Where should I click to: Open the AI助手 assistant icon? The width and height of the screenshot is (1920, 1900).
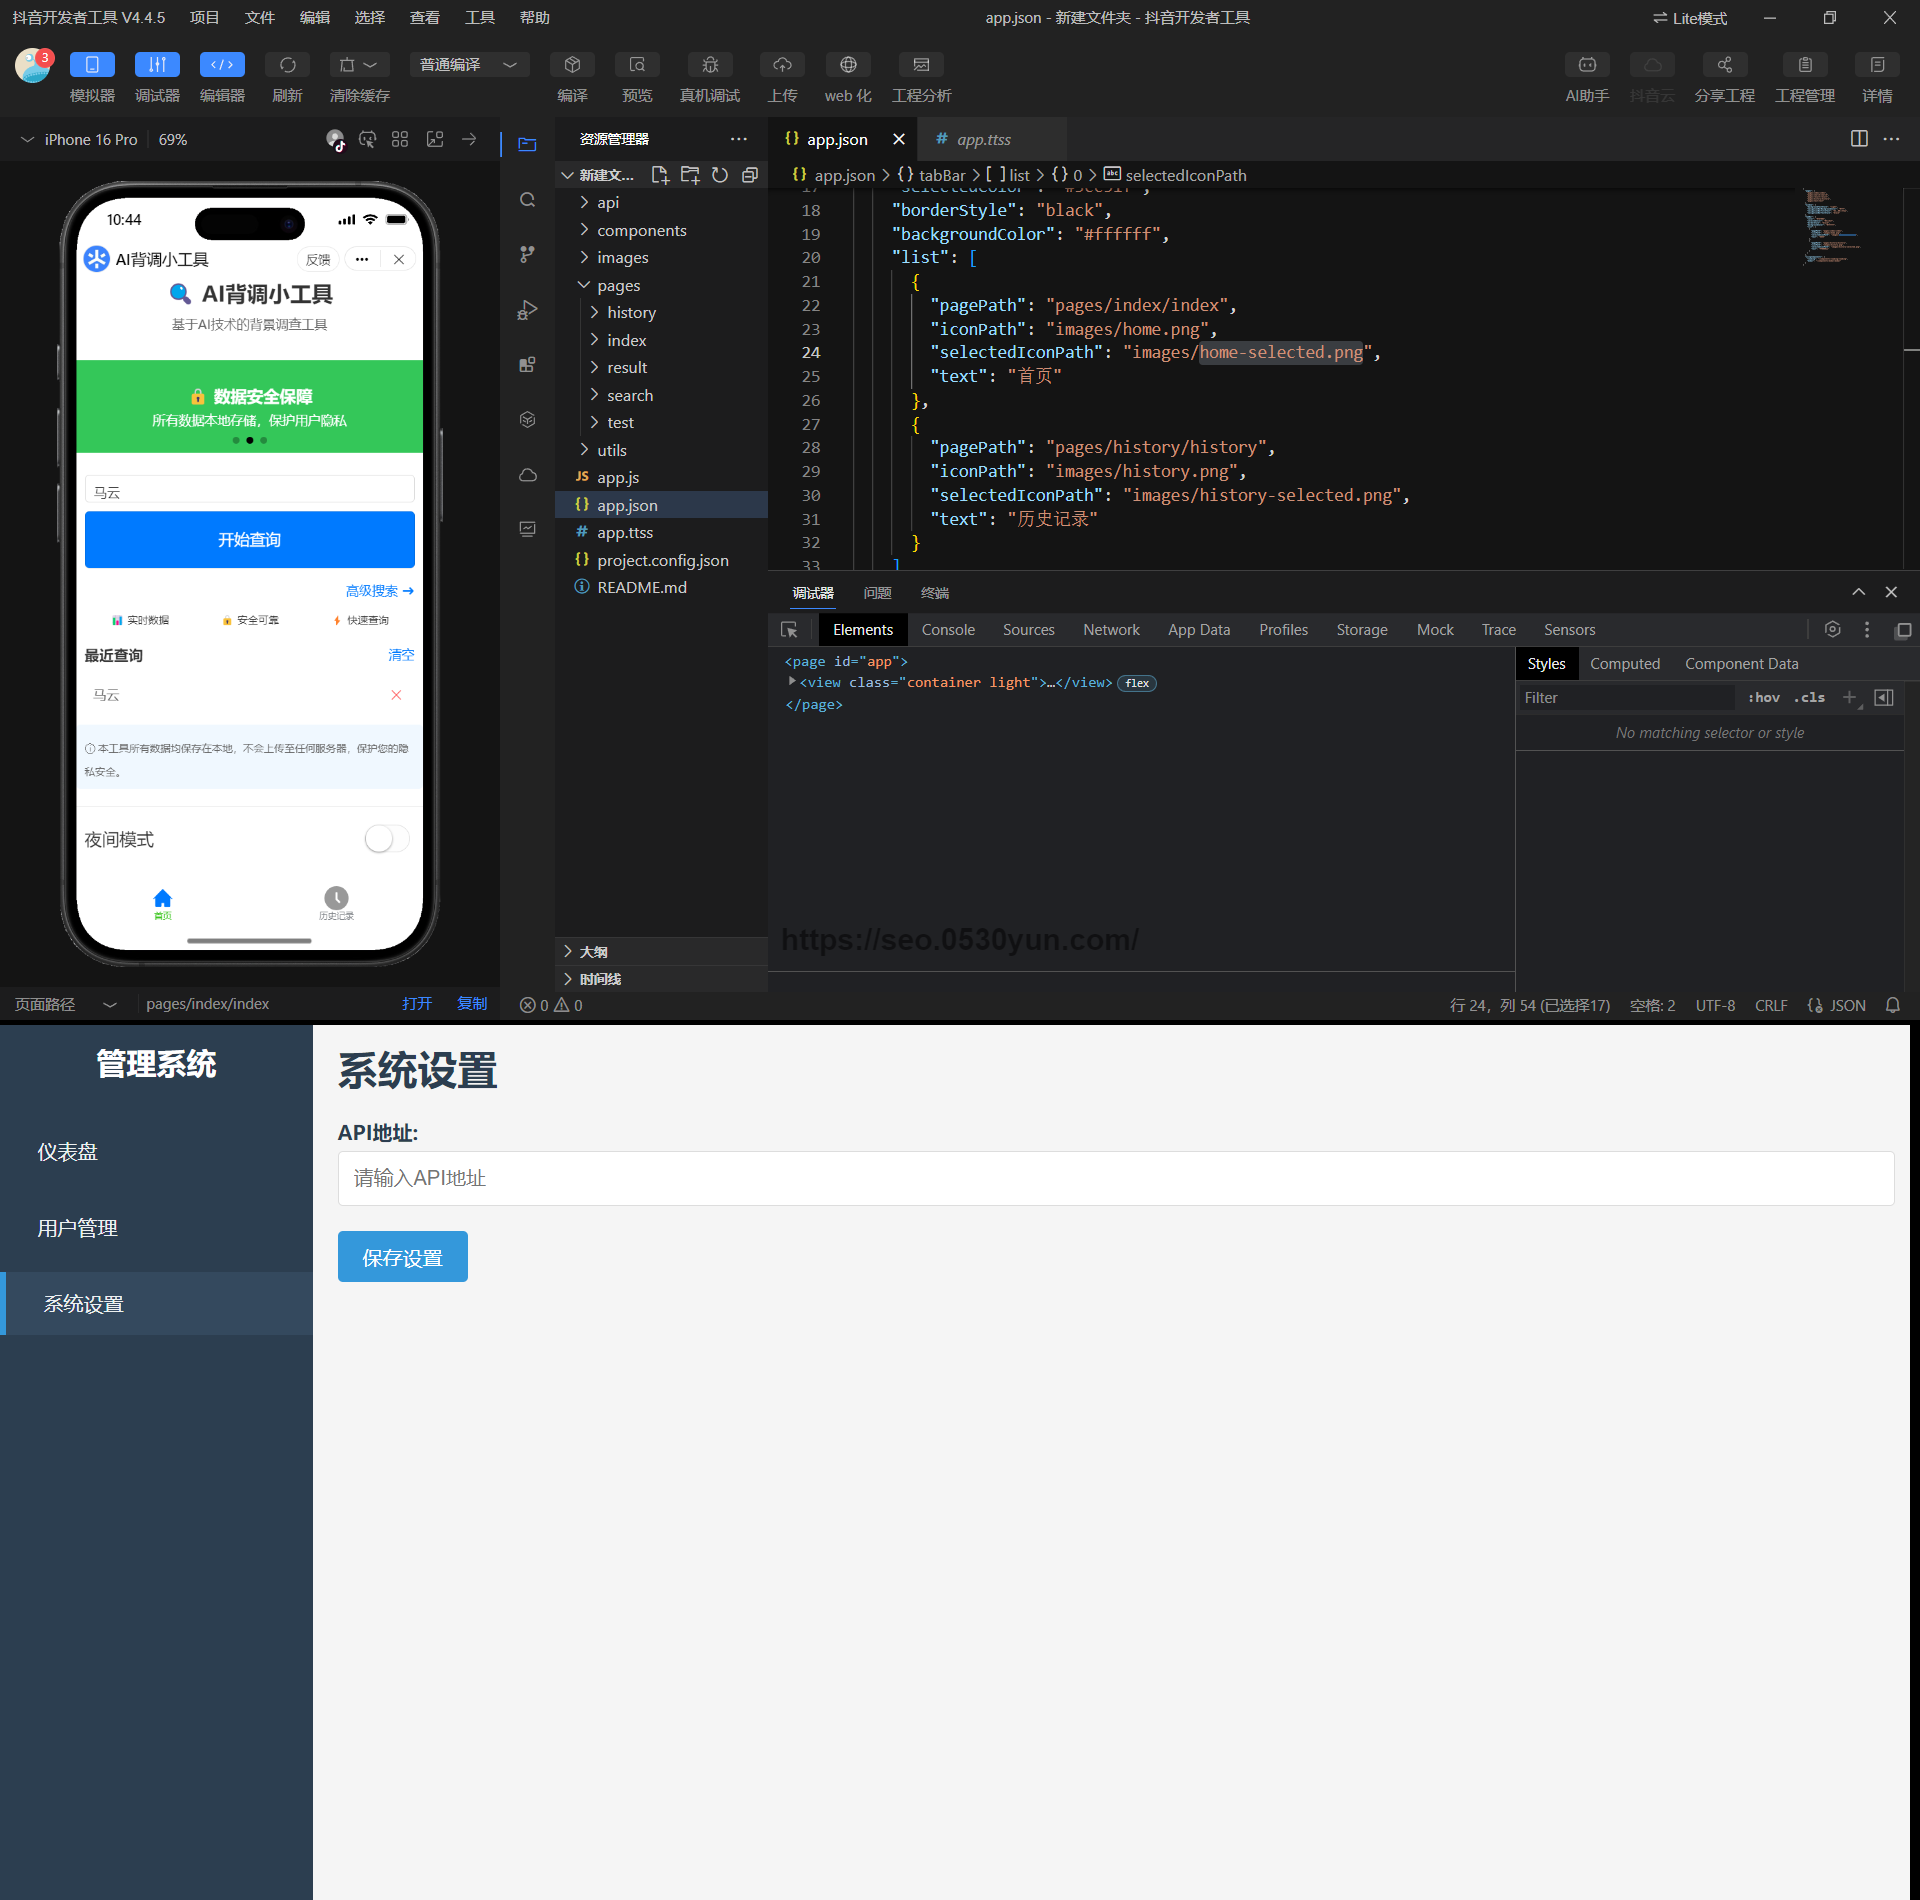tap(1587, 65)
